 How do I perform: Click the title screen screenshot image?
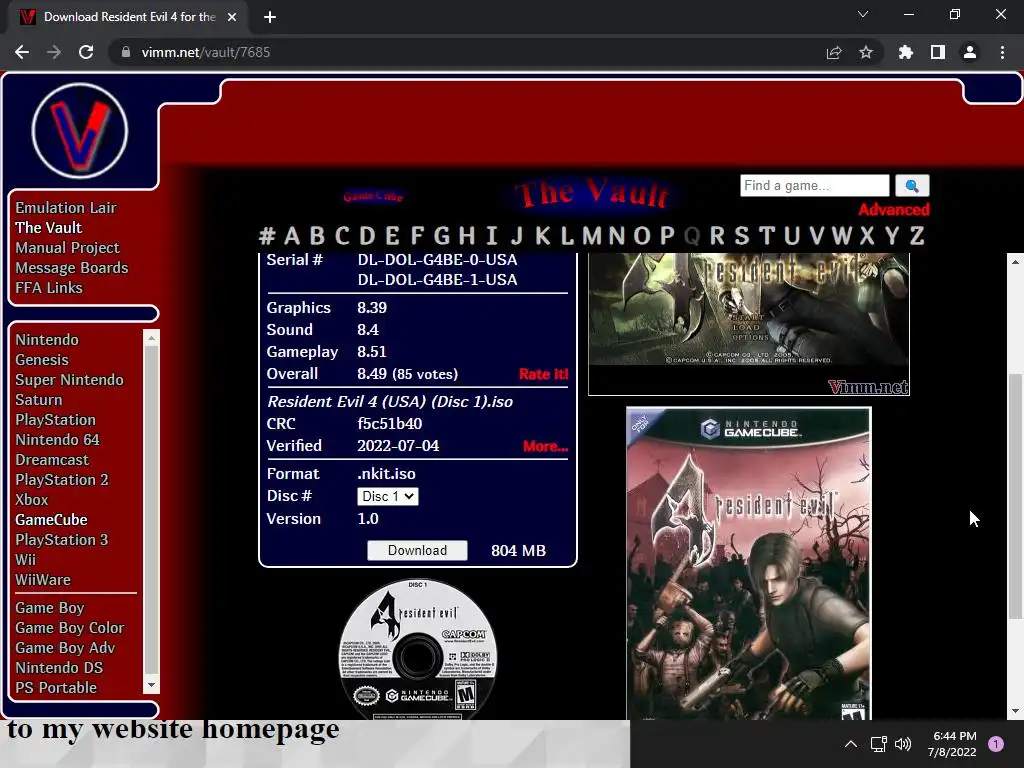pyautogui.click(x=748, y=324)
